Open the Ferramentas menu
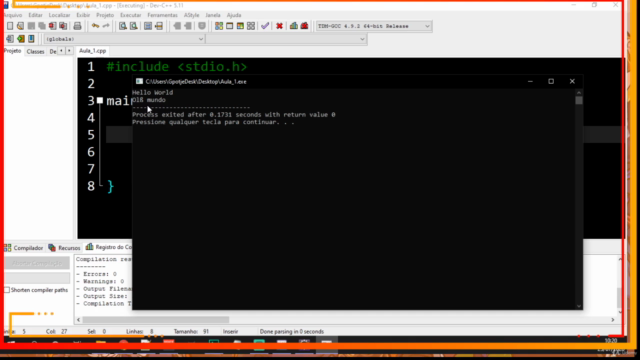This screenshot has width=640, height=360. pyautogui.click(x=162, y=15)
